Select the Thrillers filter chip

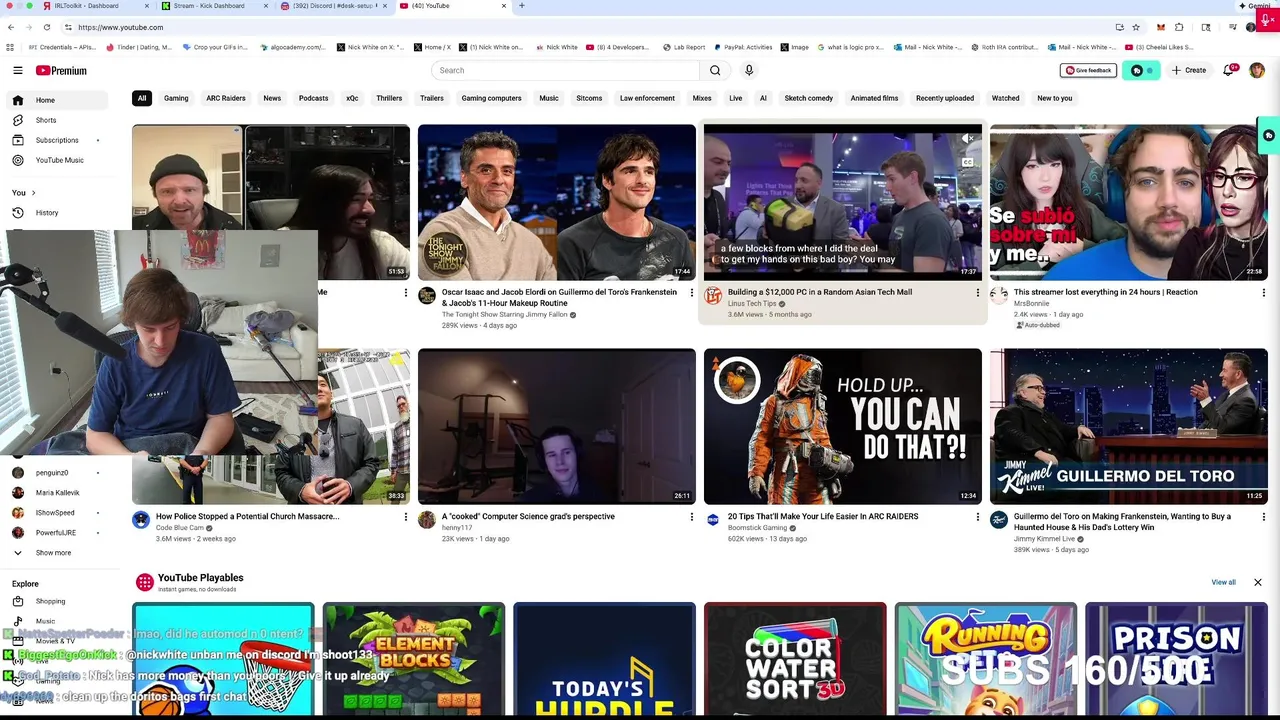389,98
